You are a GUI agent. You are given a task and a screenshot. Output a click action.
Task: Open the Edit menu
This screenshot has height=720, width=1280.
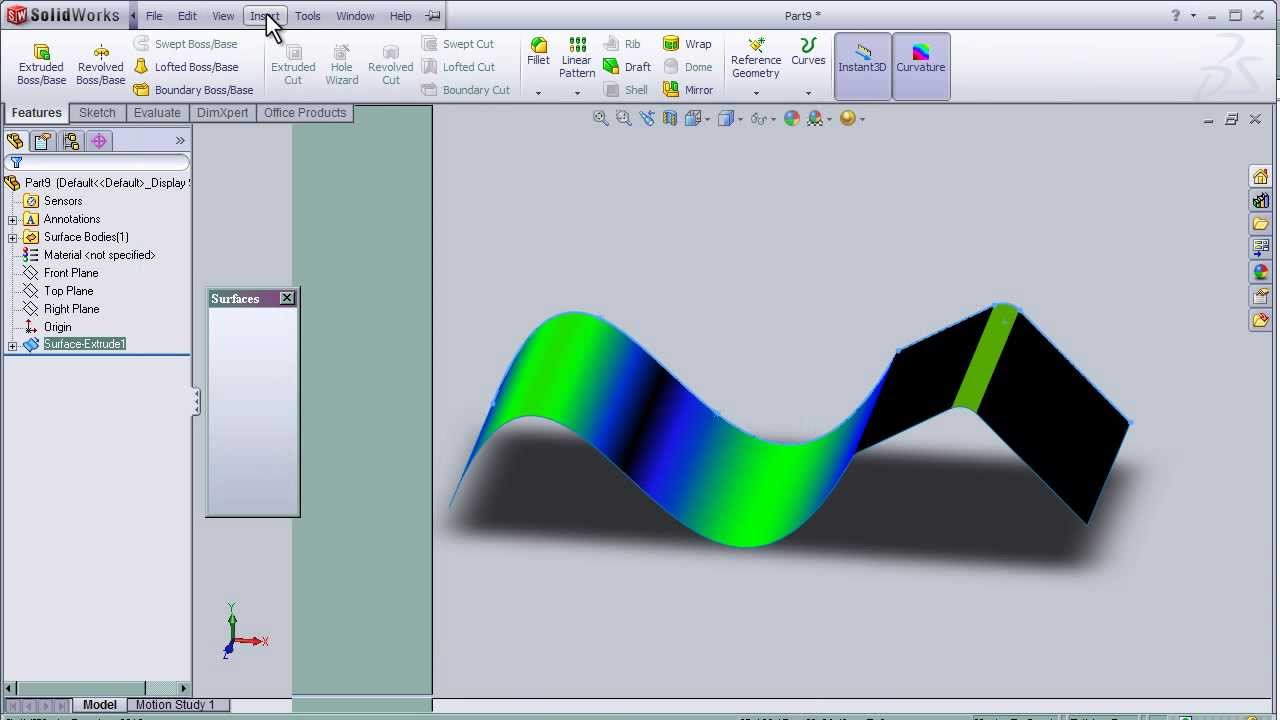click(x=187, y=16)
